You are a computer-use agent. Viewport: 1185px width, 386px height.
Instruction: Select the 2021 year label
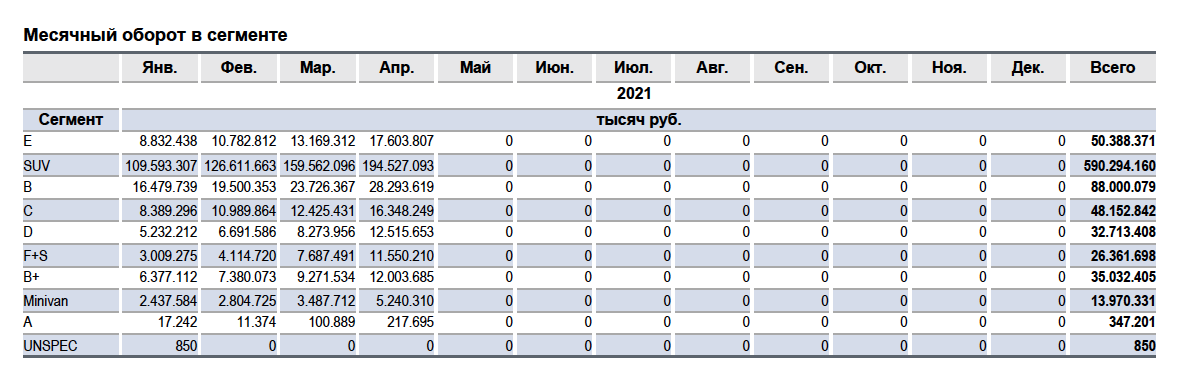click(x=633, y=94)
